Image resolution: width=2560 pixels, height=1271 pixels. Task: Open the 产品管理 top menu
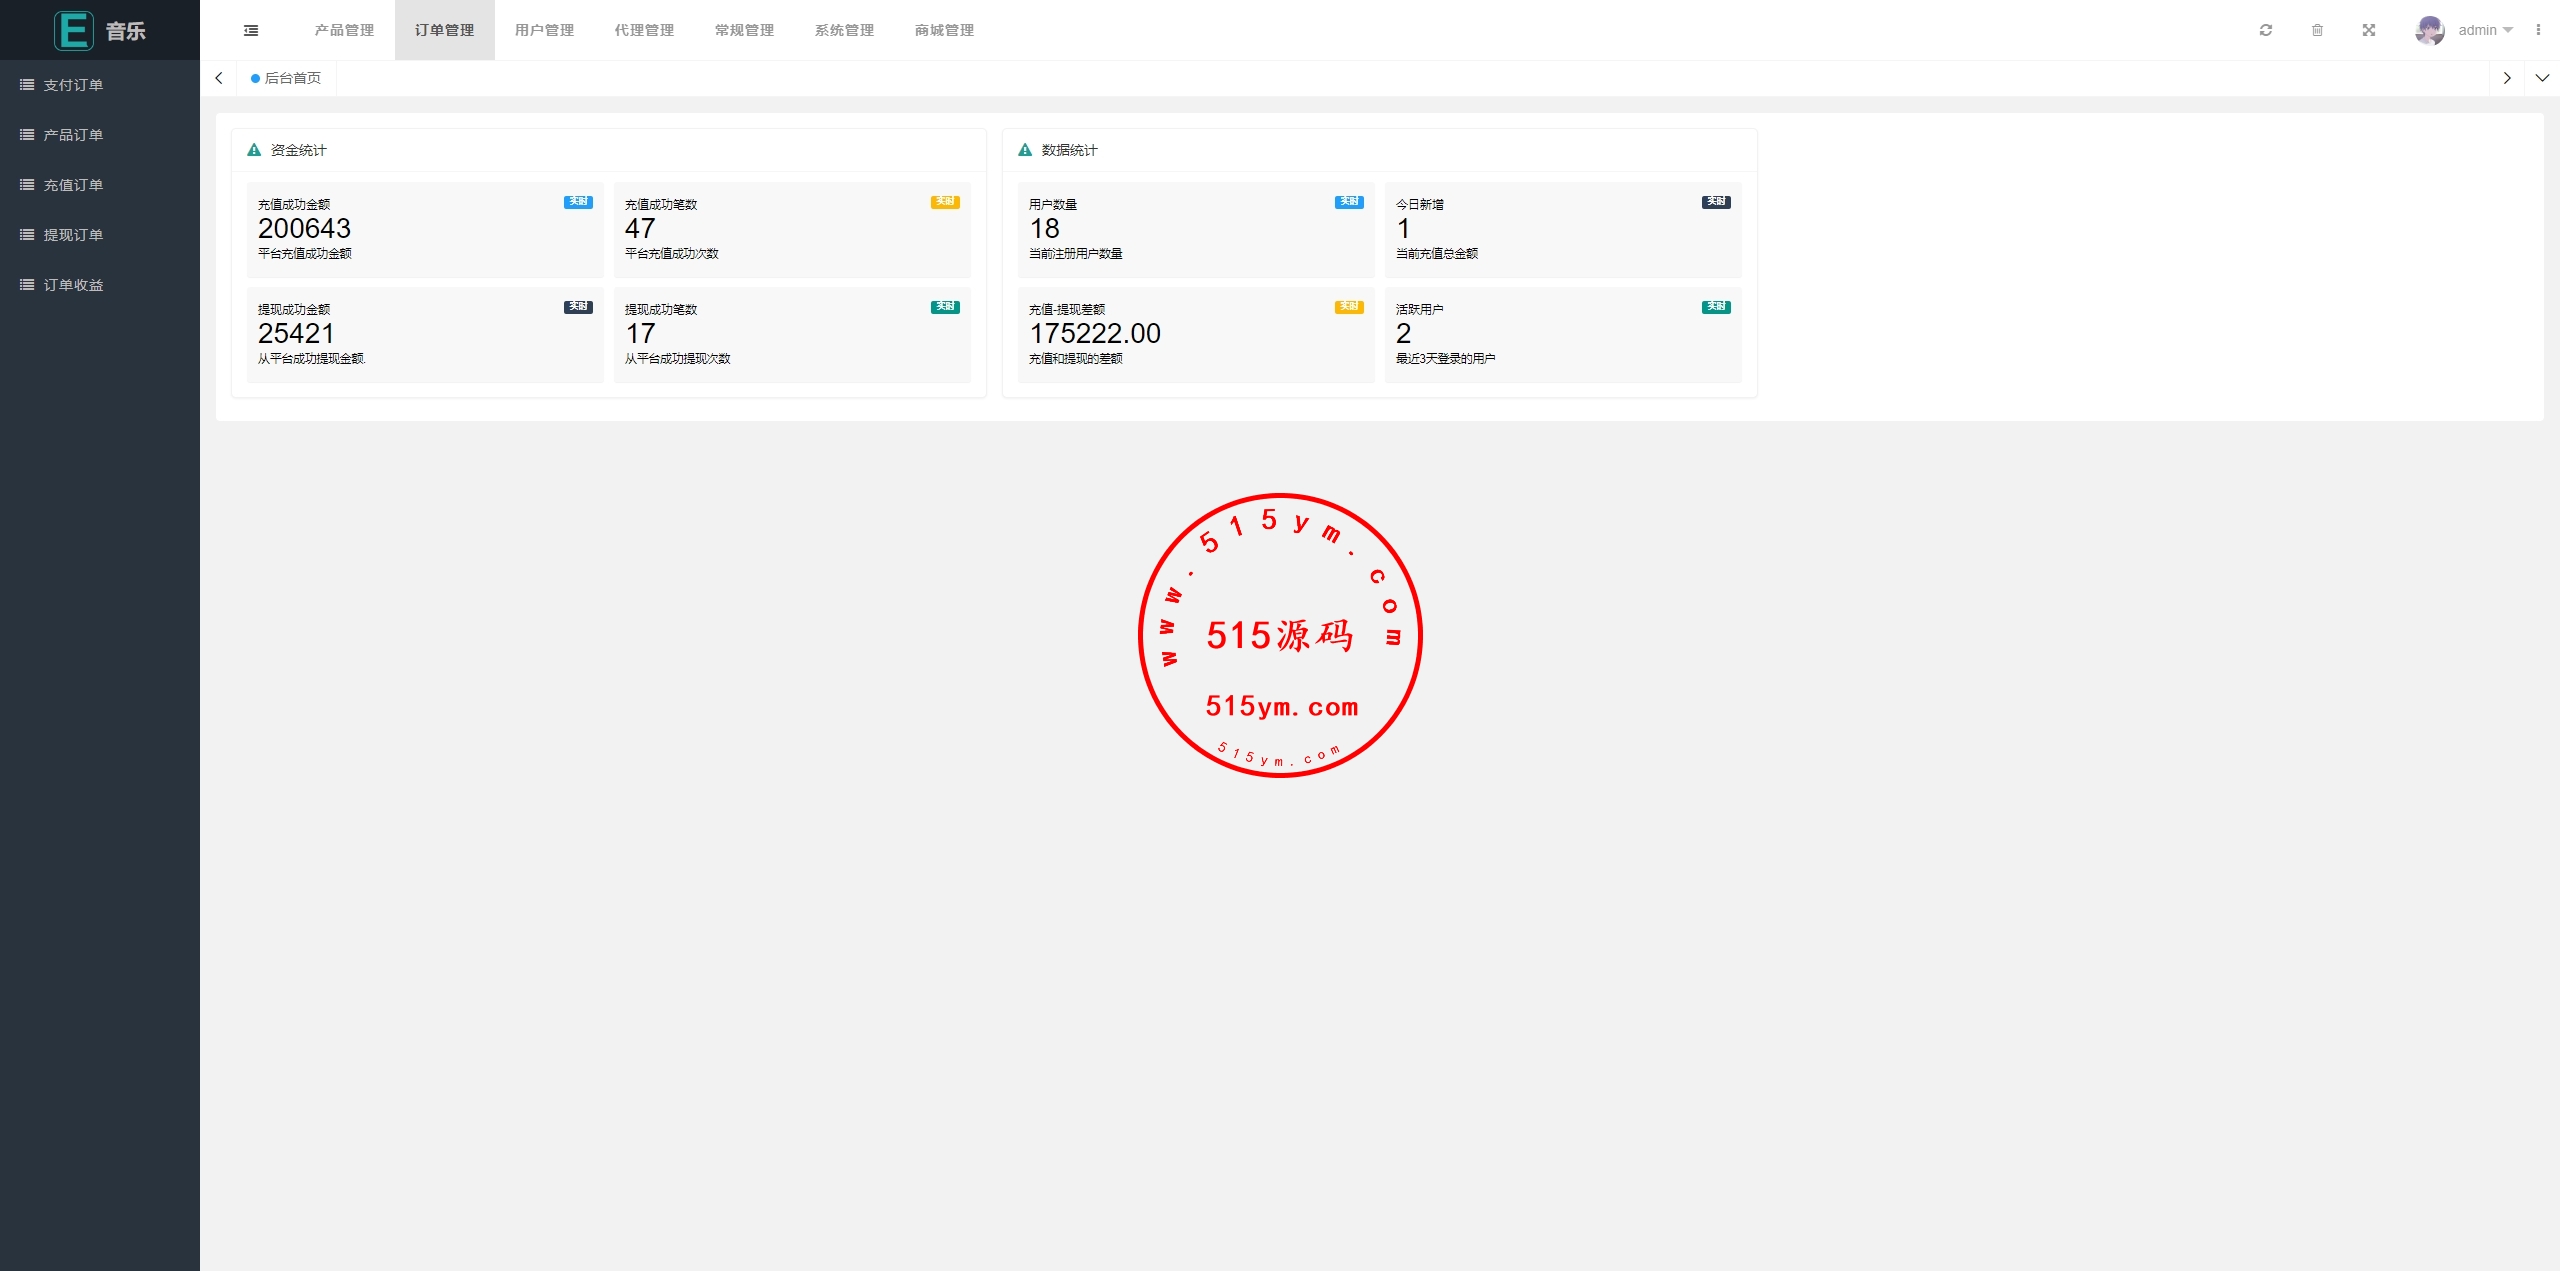tap(344, 30)
